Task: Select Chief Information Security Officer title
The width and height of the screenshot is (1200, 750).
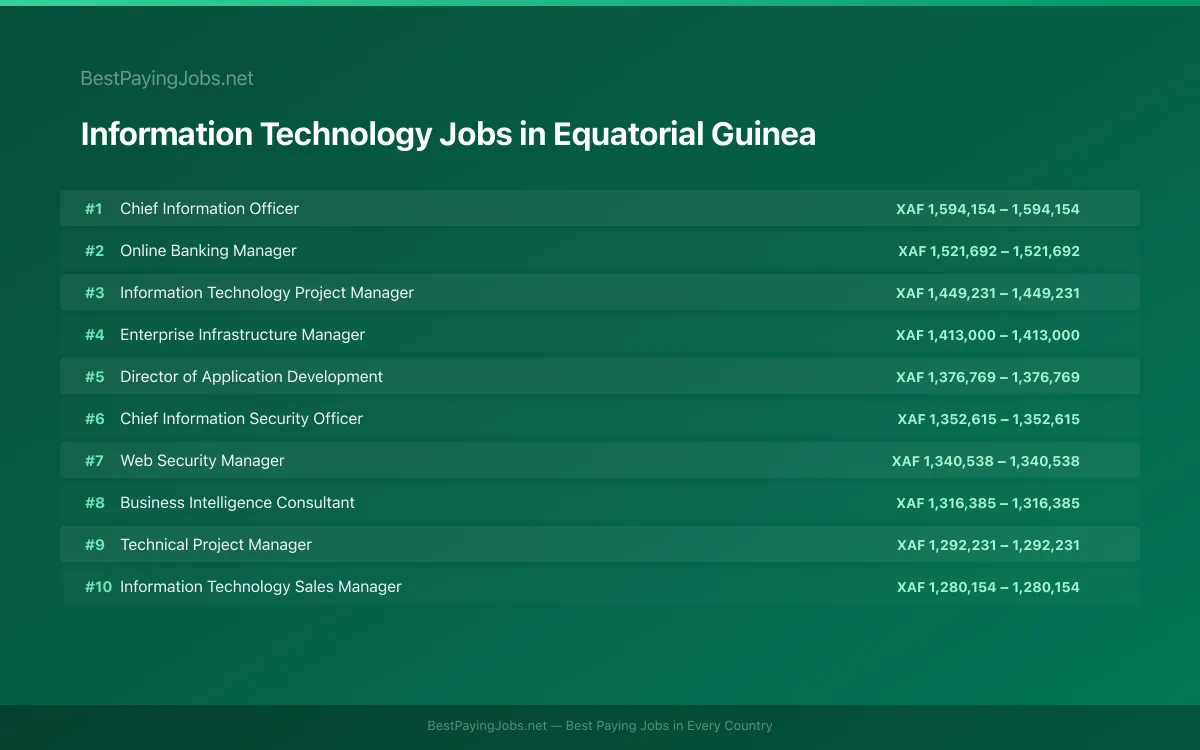Action: (x=241, y=418)
